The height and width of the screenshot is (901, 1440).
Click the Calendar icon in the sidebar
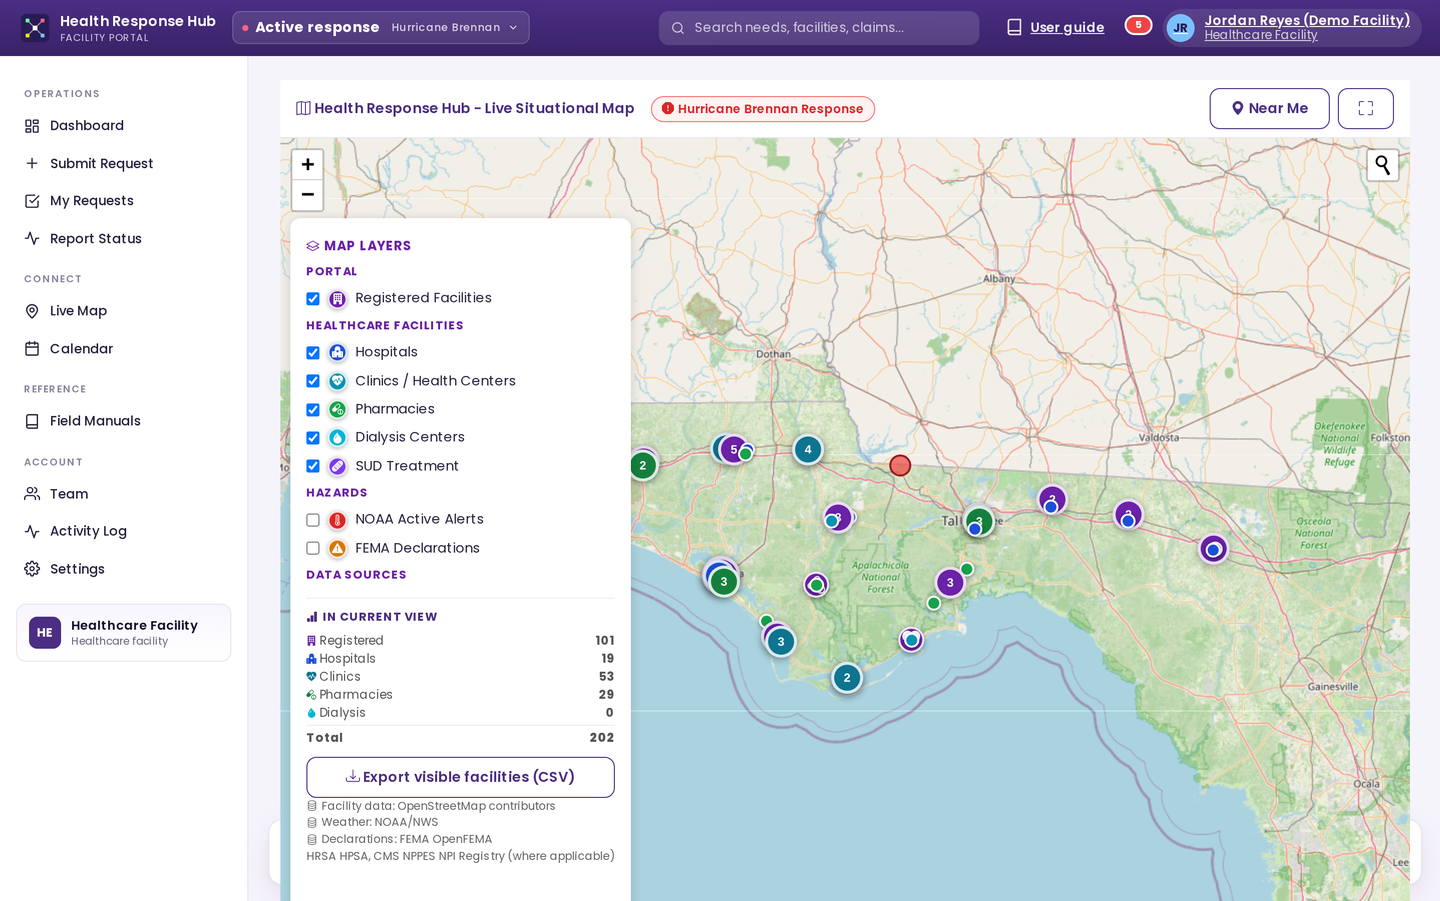point(32,349)
